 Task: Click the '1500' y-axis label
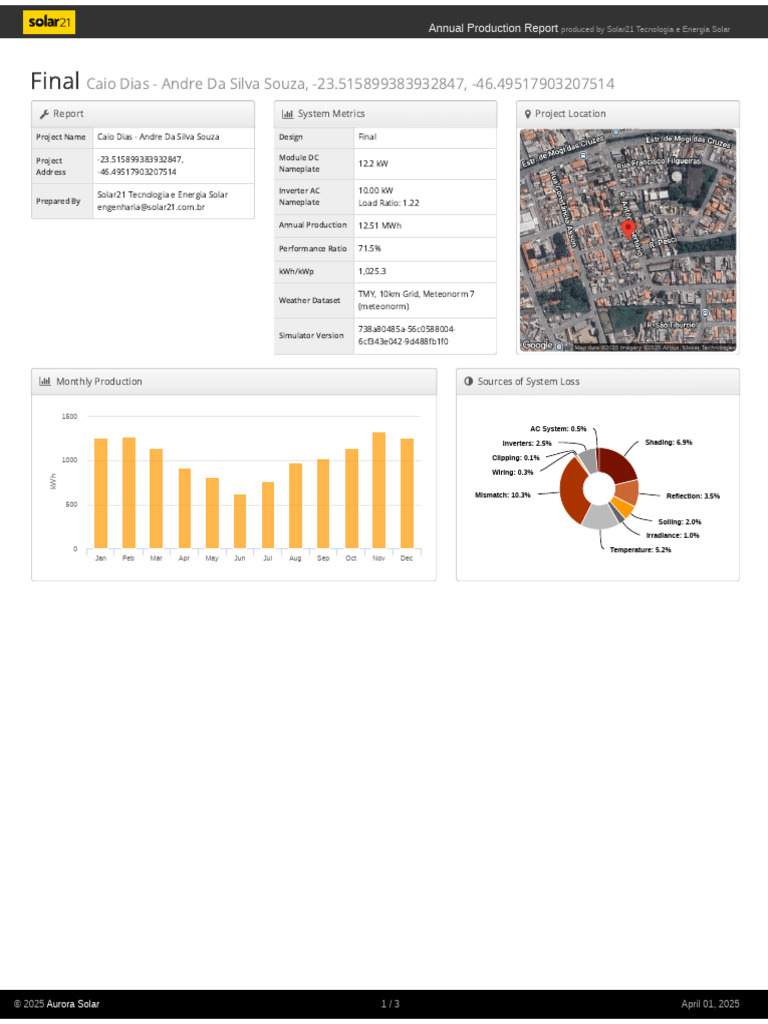coord(70,417)
